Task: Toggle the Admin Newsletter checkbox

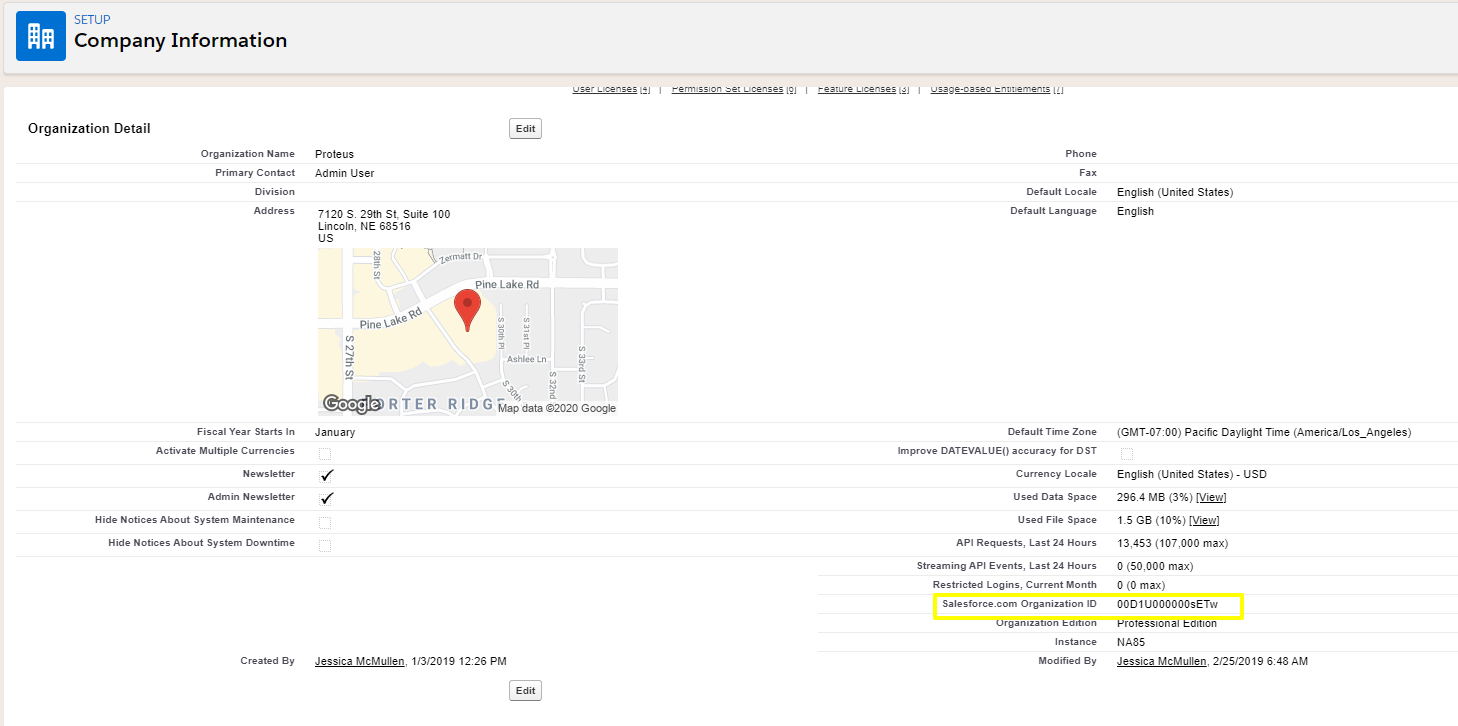Action: point(326,498)
